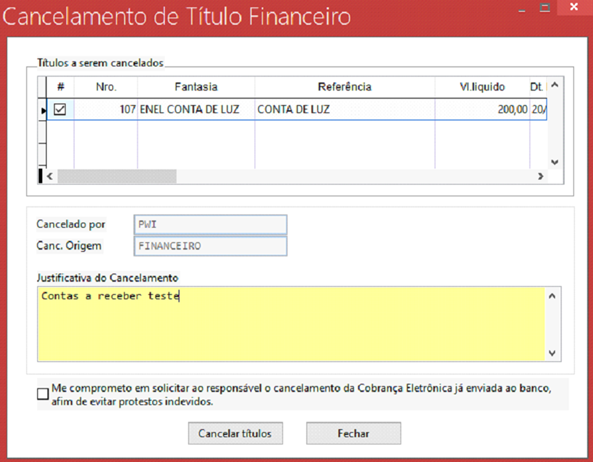The height and width of the screenshot is (462, 593).
Task: Click the Vl.liquido column header
Action: click(x=482, y=87)
